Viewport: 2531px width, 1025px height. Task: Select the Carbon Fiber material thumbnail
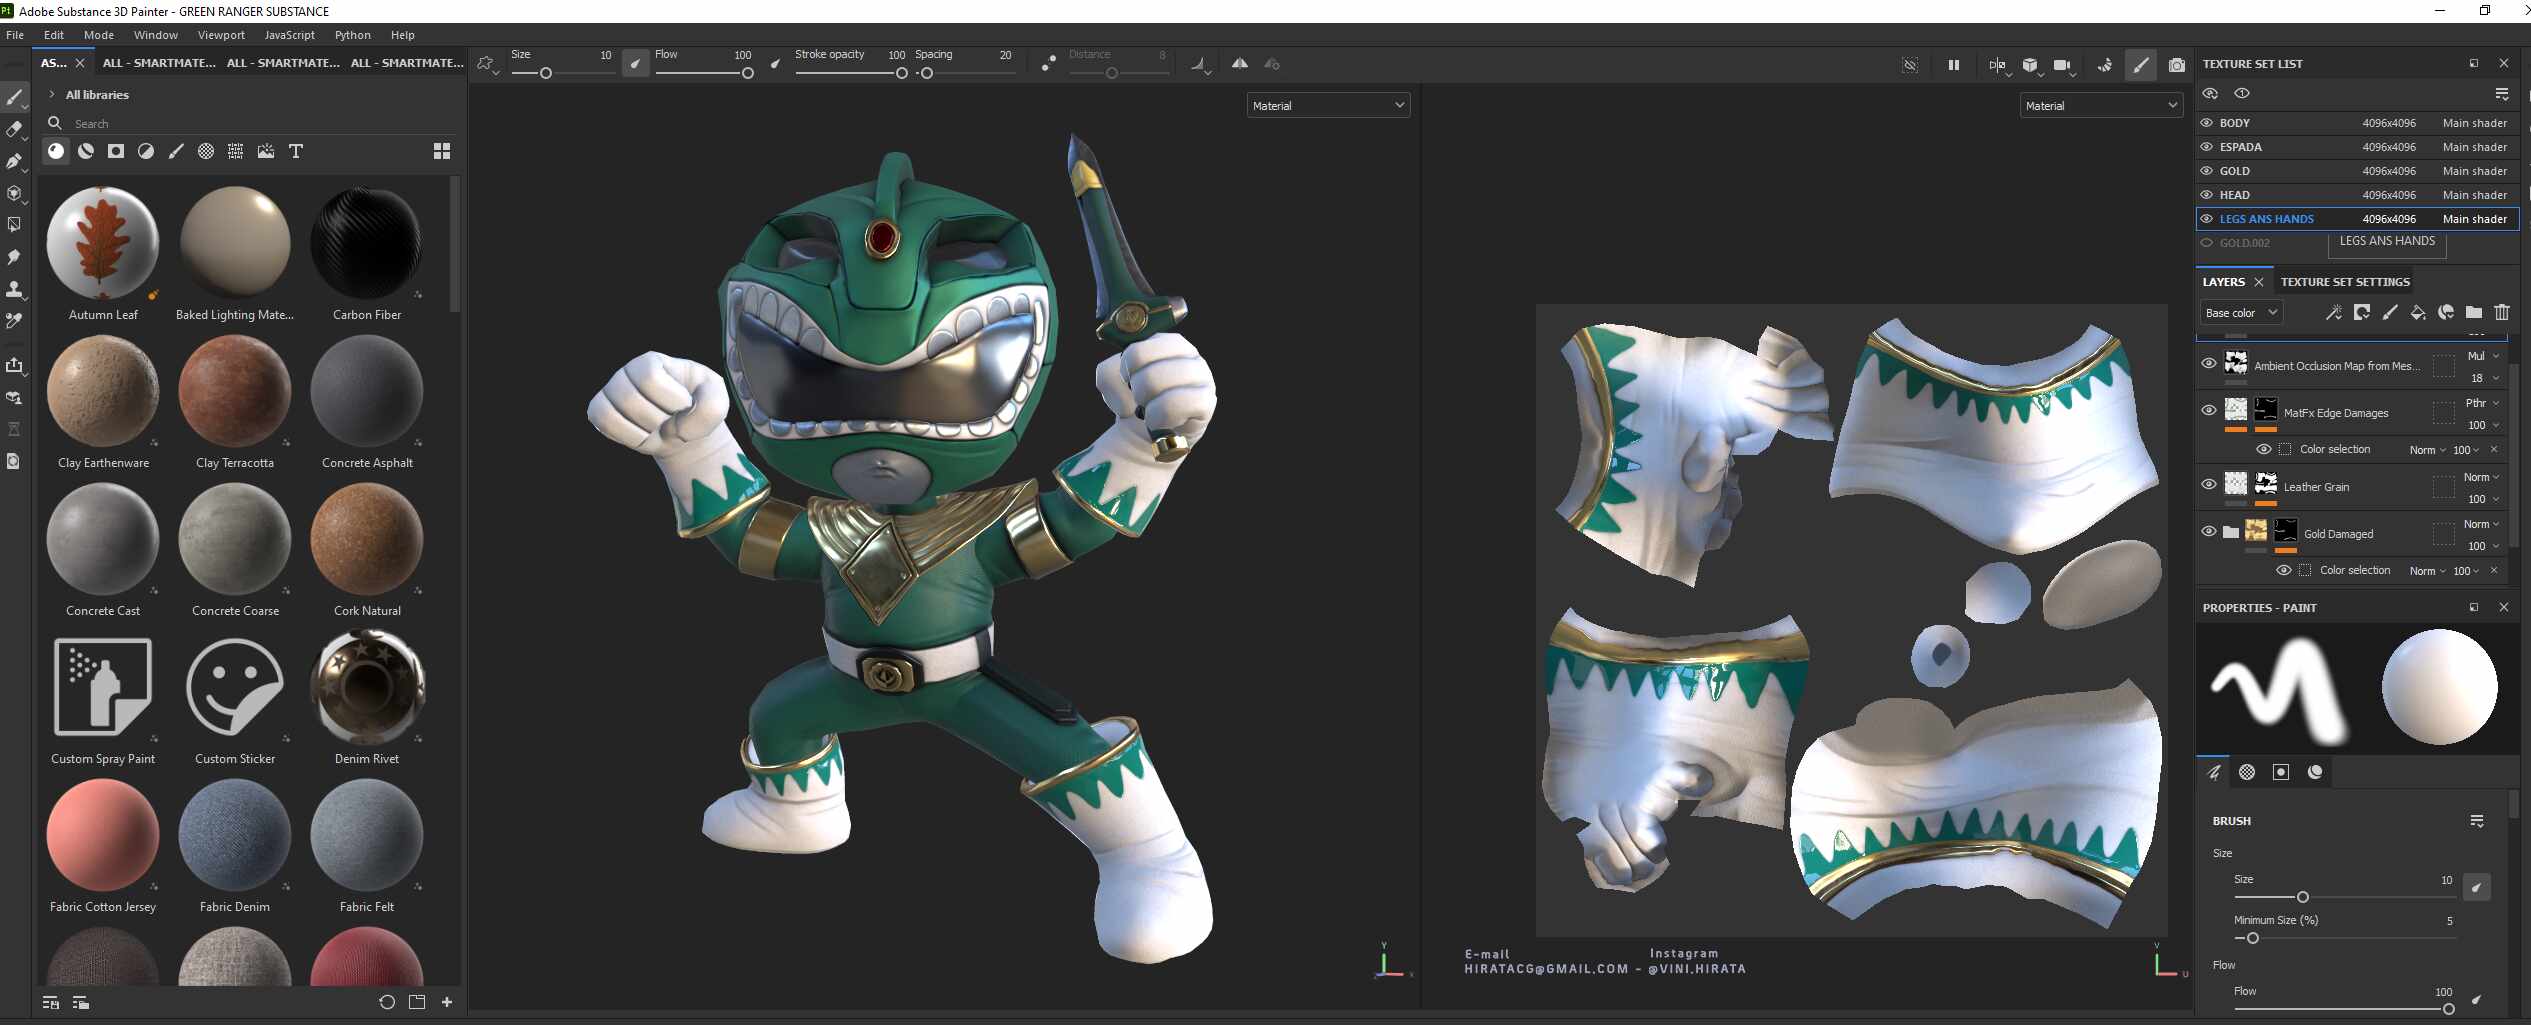click(367, 243)
